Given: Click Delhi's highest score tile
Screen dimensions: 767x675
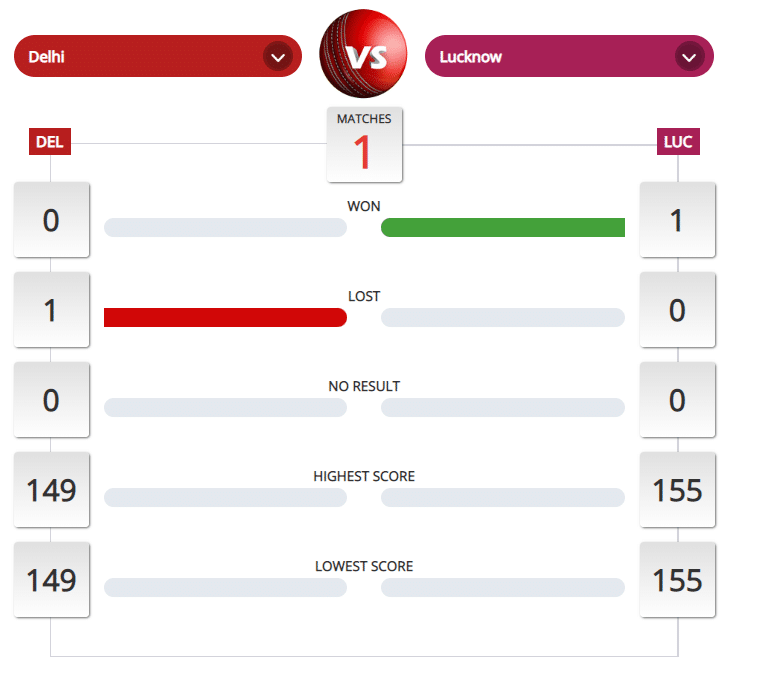Looking at the screenshot, I should pyautogui.click(x=51, y=490).
